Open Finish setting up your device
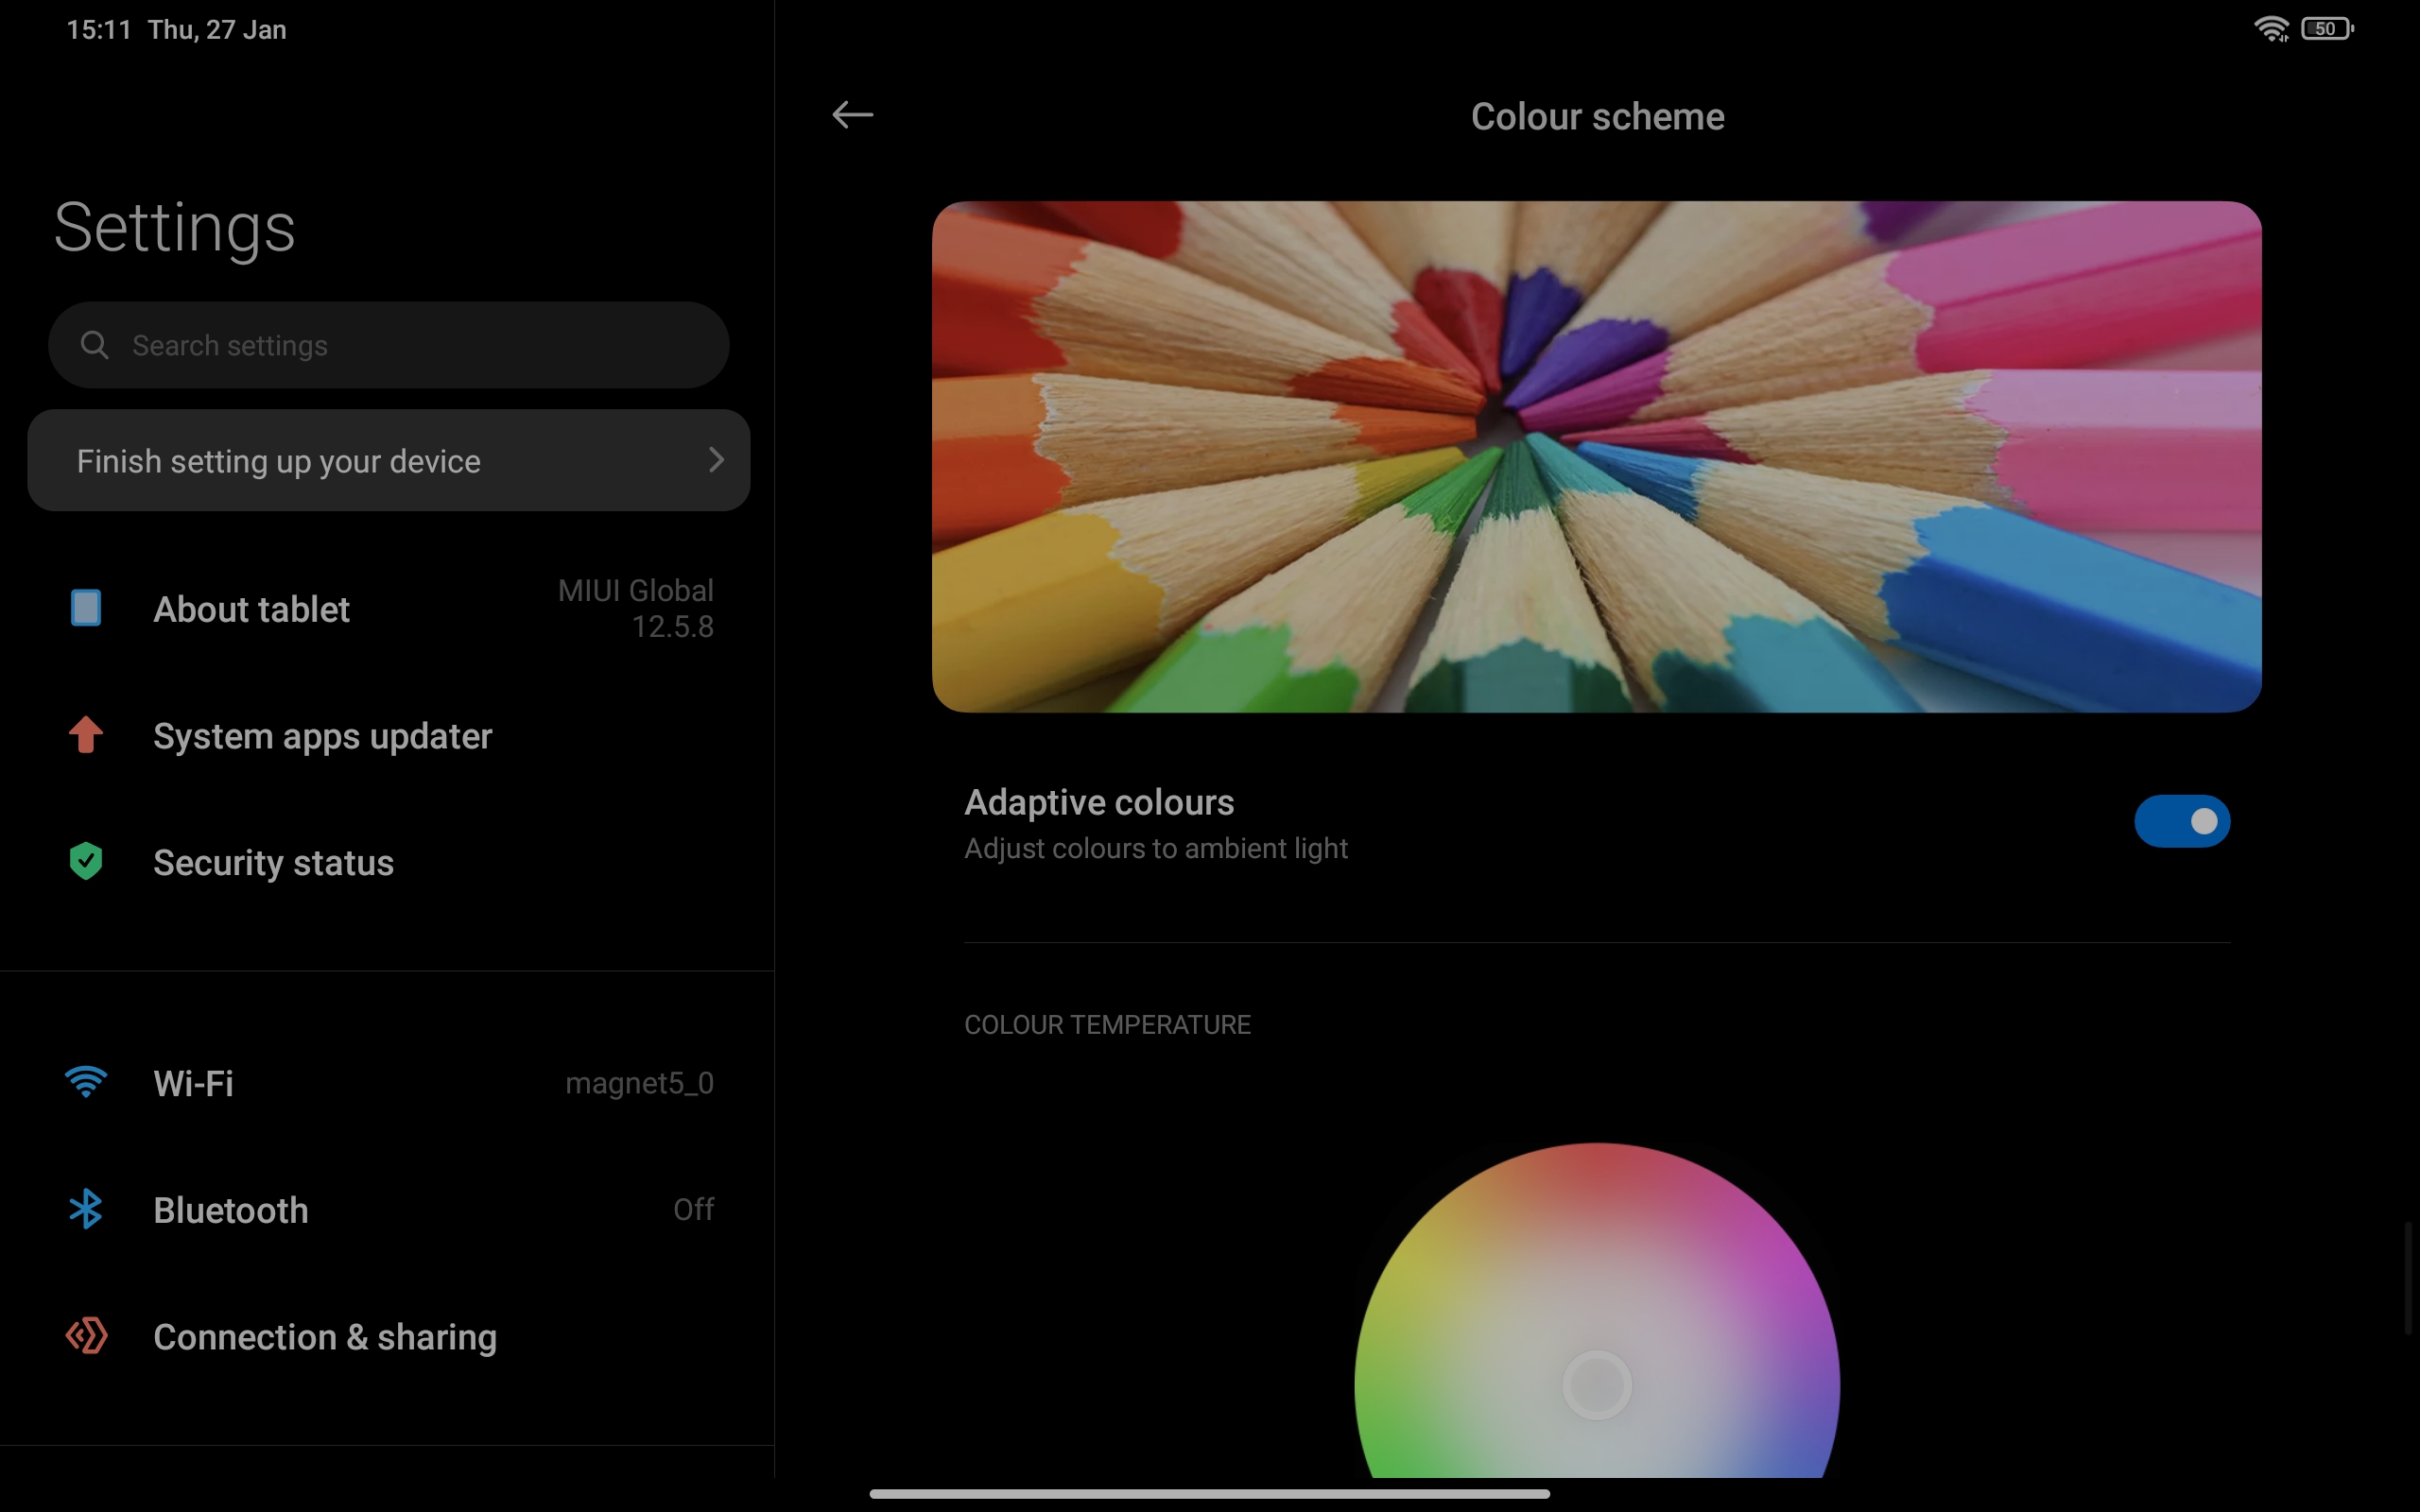This screenshot has height=1512, width=2420. [389, 460]
